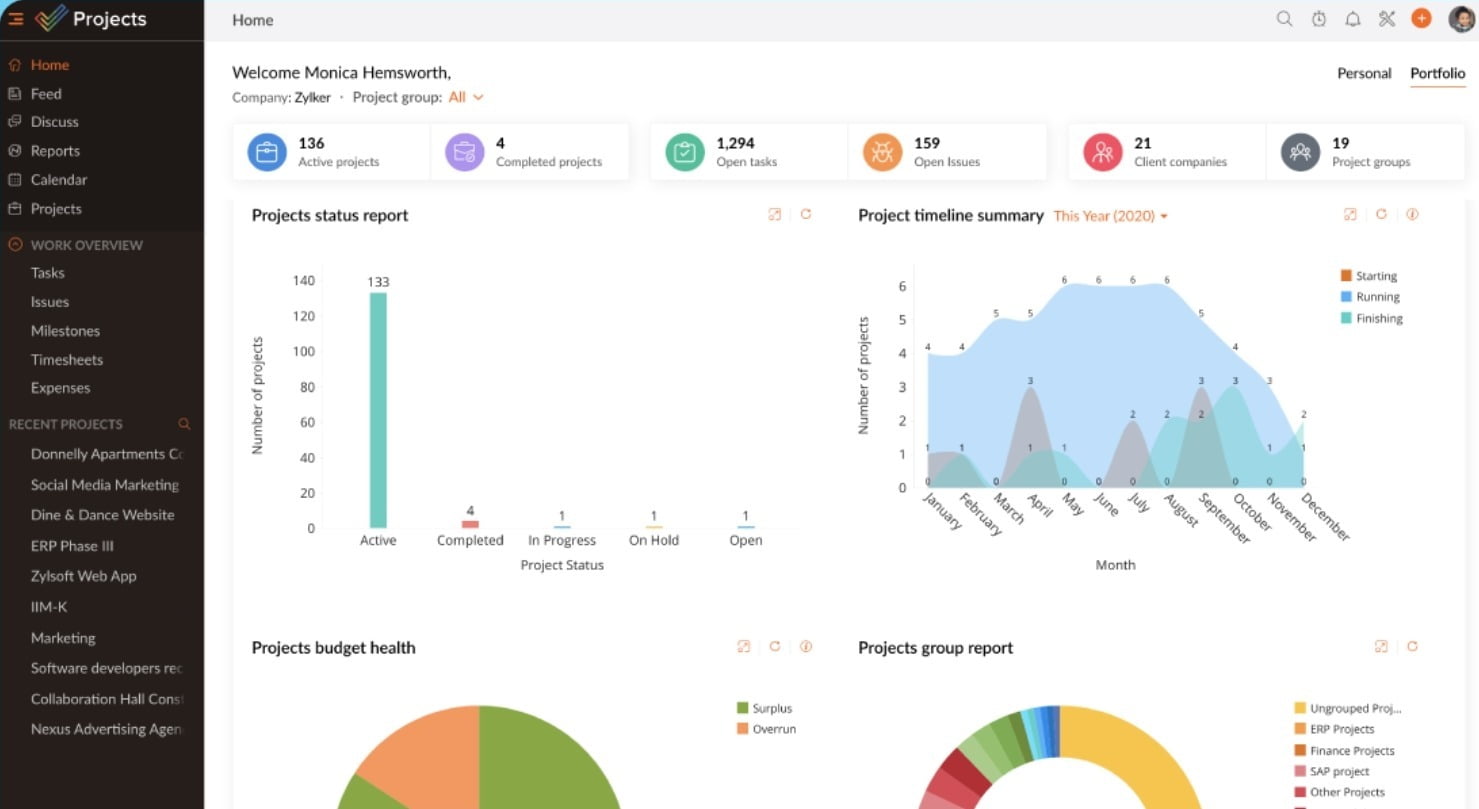Switch to the Personal tab

1364,73
